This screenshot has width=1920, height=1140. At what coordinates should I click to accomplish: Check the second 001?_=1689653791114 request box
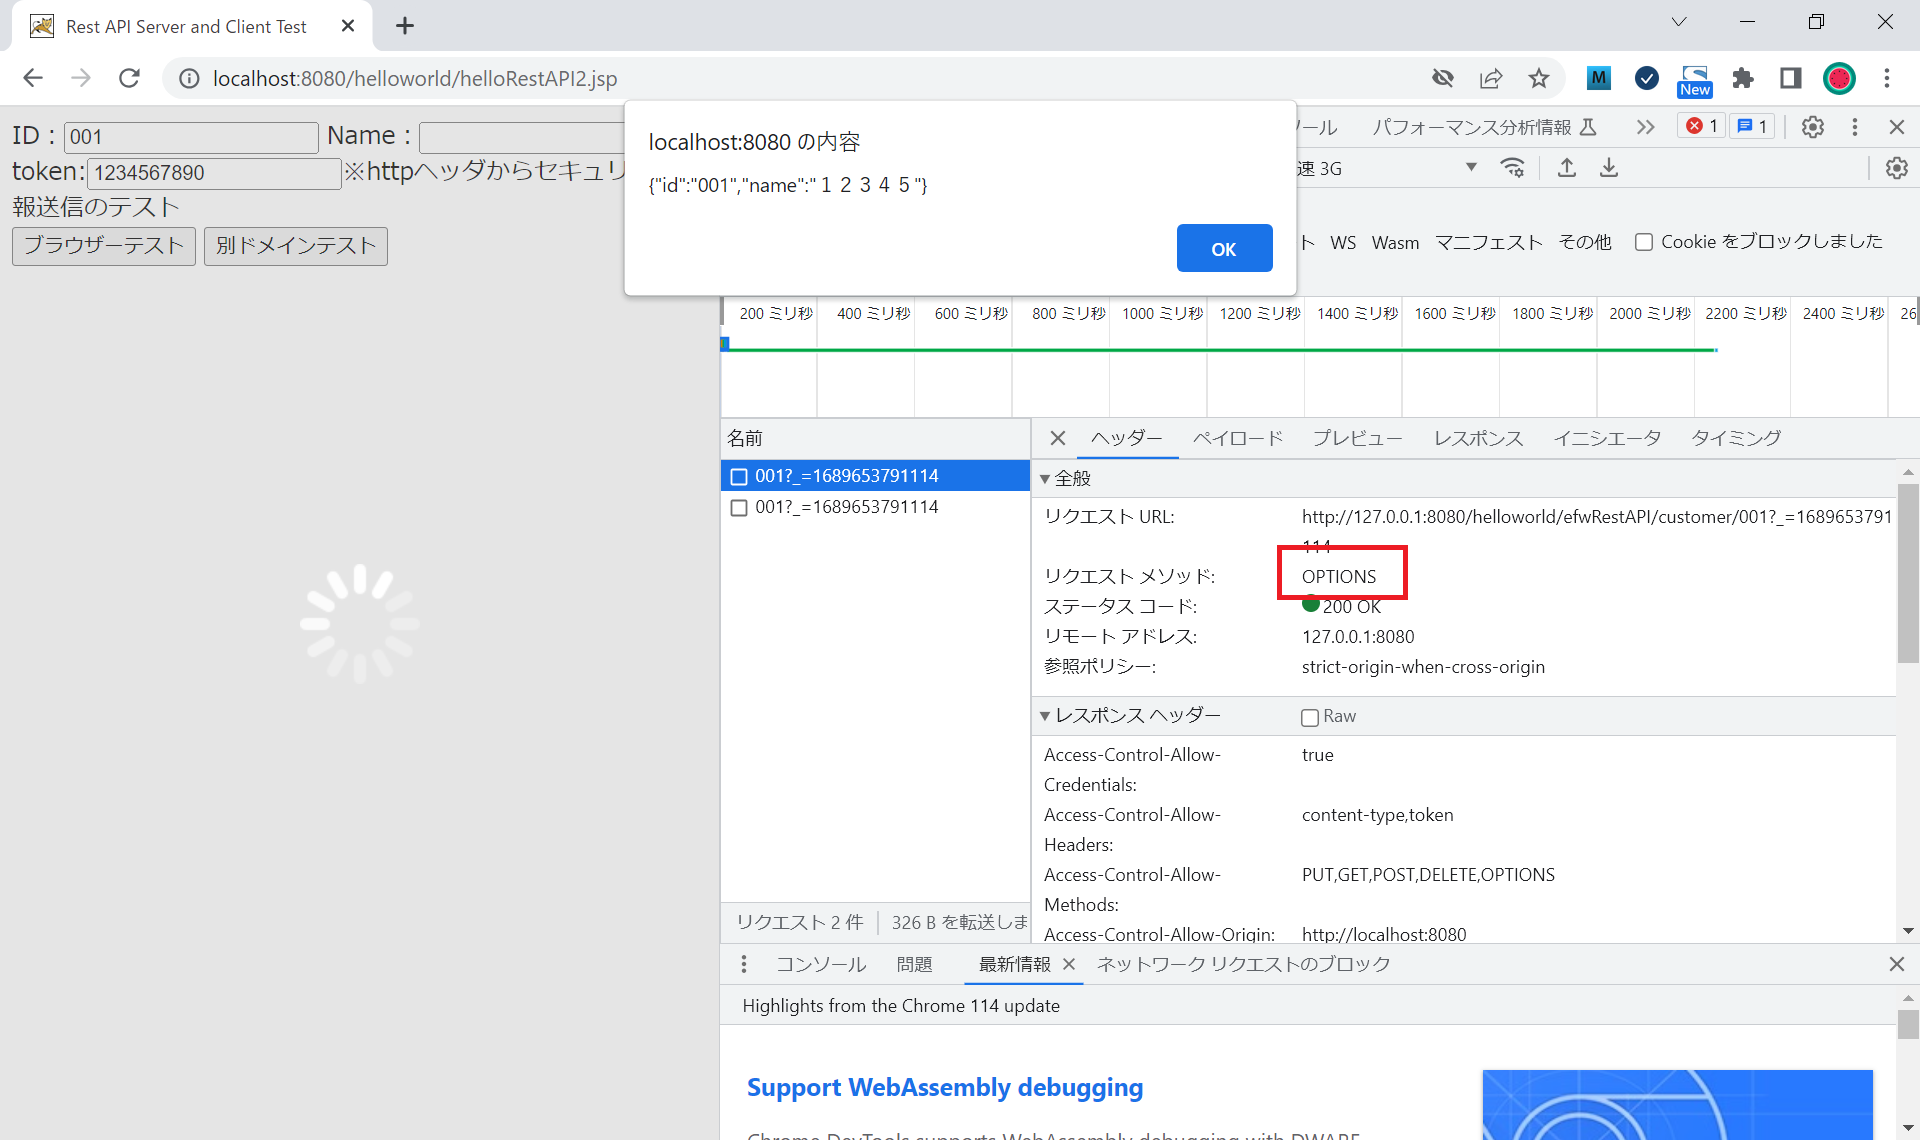(739, 508)
